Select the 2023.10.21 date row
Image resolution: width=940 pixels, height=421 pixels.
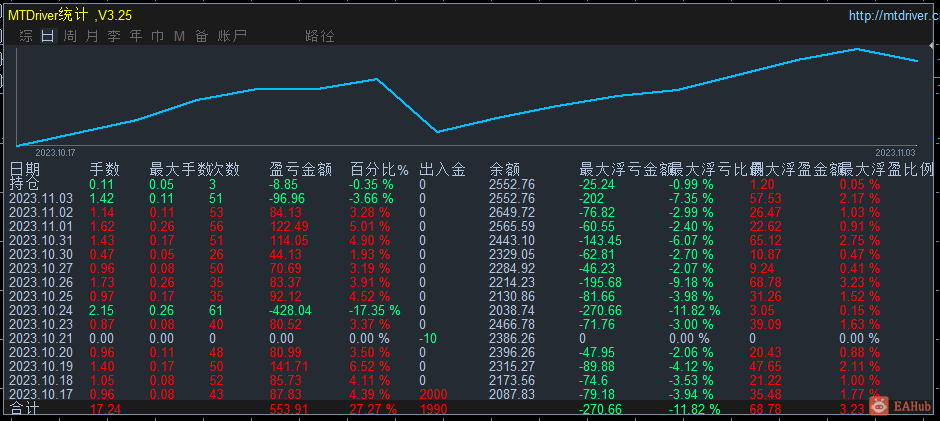coord(41,338)
